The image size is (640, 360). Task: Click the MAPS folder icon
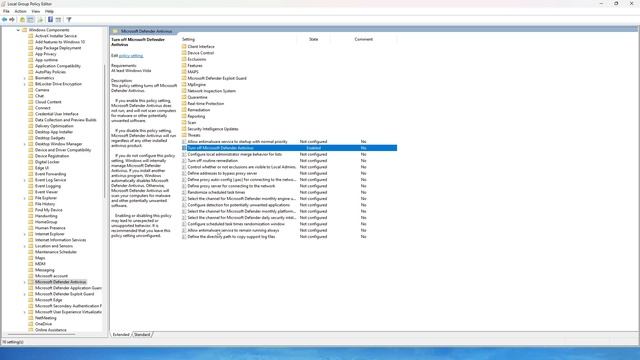click(184, 72)
